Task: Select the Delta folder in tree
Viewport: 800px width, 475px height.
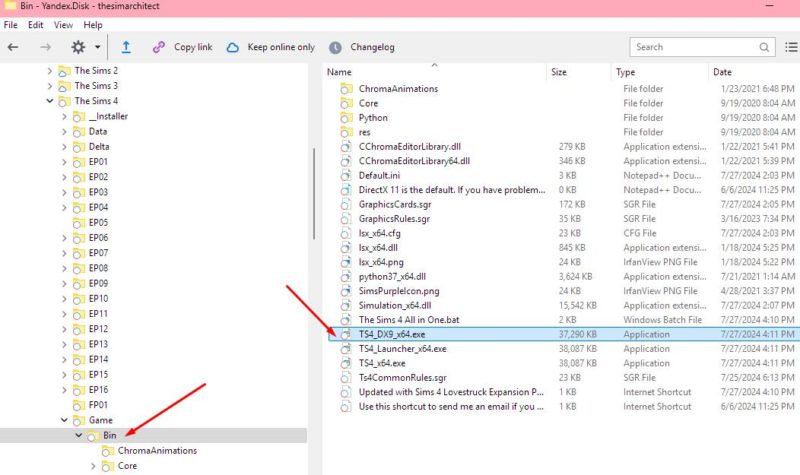Action: (x=98, y=147)
